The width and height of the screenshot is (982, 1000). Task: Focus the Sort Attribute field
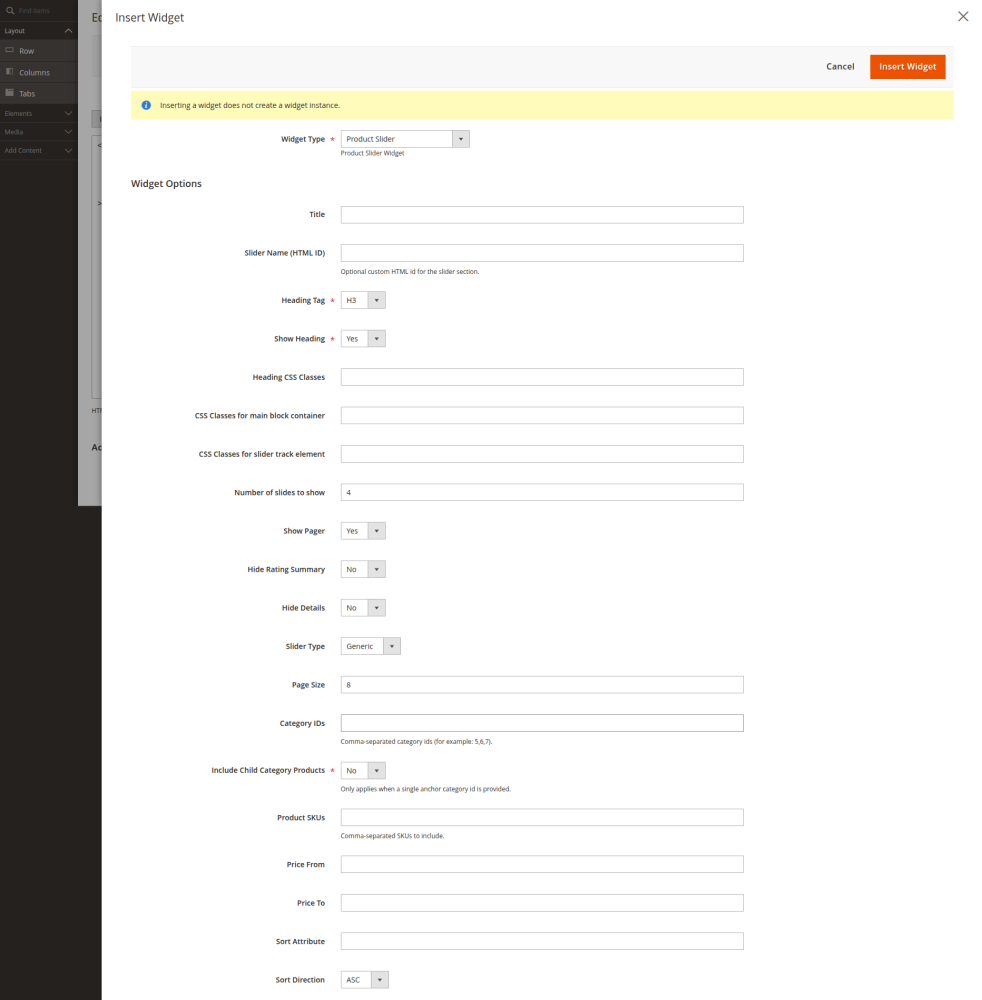(542, 941)
